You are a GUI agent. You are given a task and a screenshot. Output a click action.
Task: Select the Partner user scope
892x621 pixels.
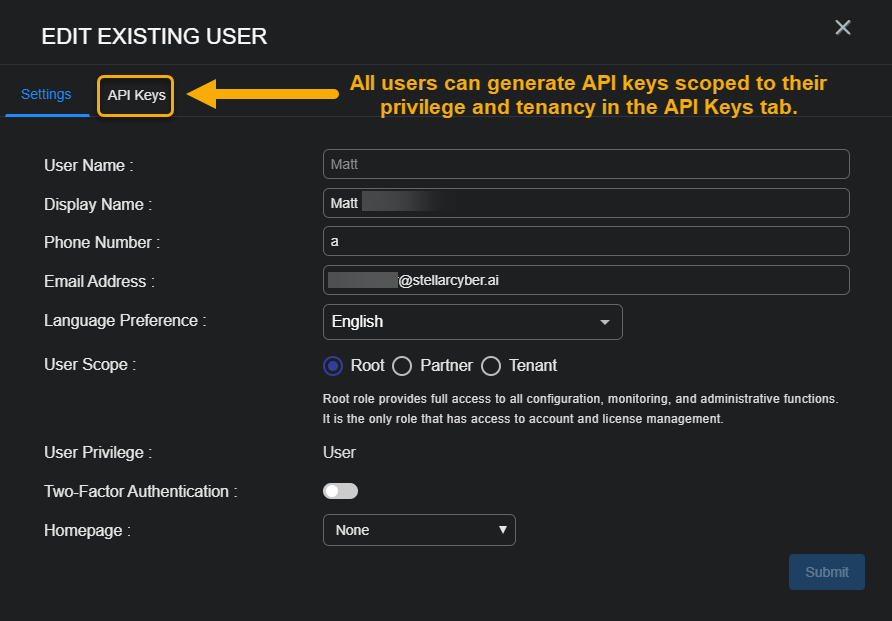click(402, 365)
